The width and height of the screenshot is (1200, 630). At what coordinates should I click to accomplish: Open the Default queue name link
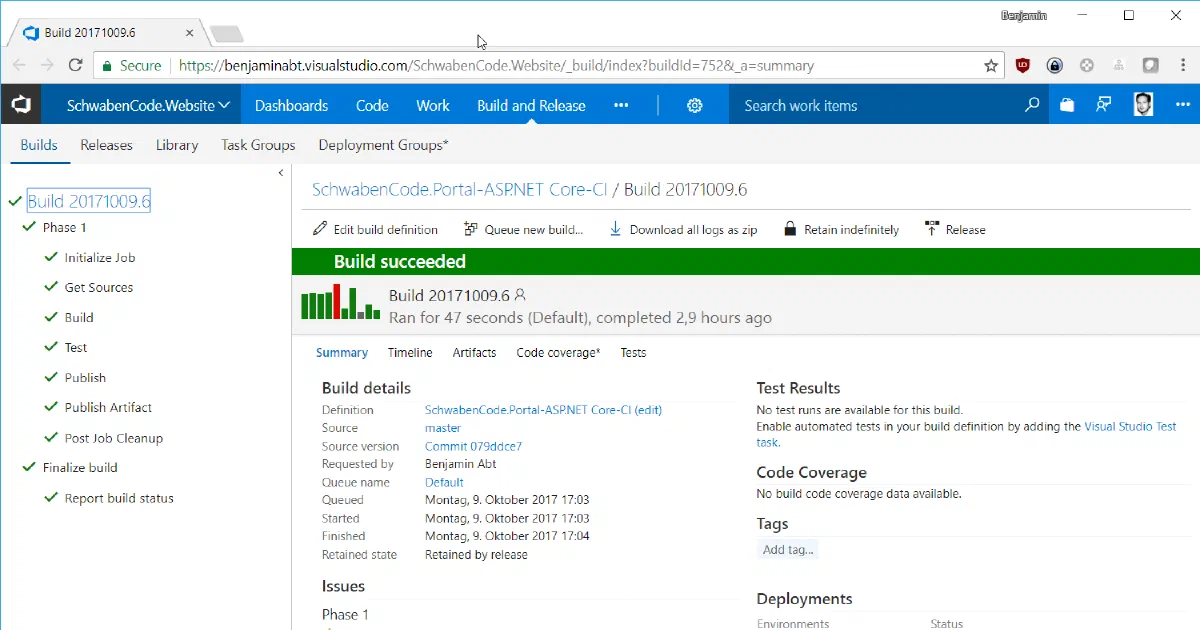tap(444, 482)
